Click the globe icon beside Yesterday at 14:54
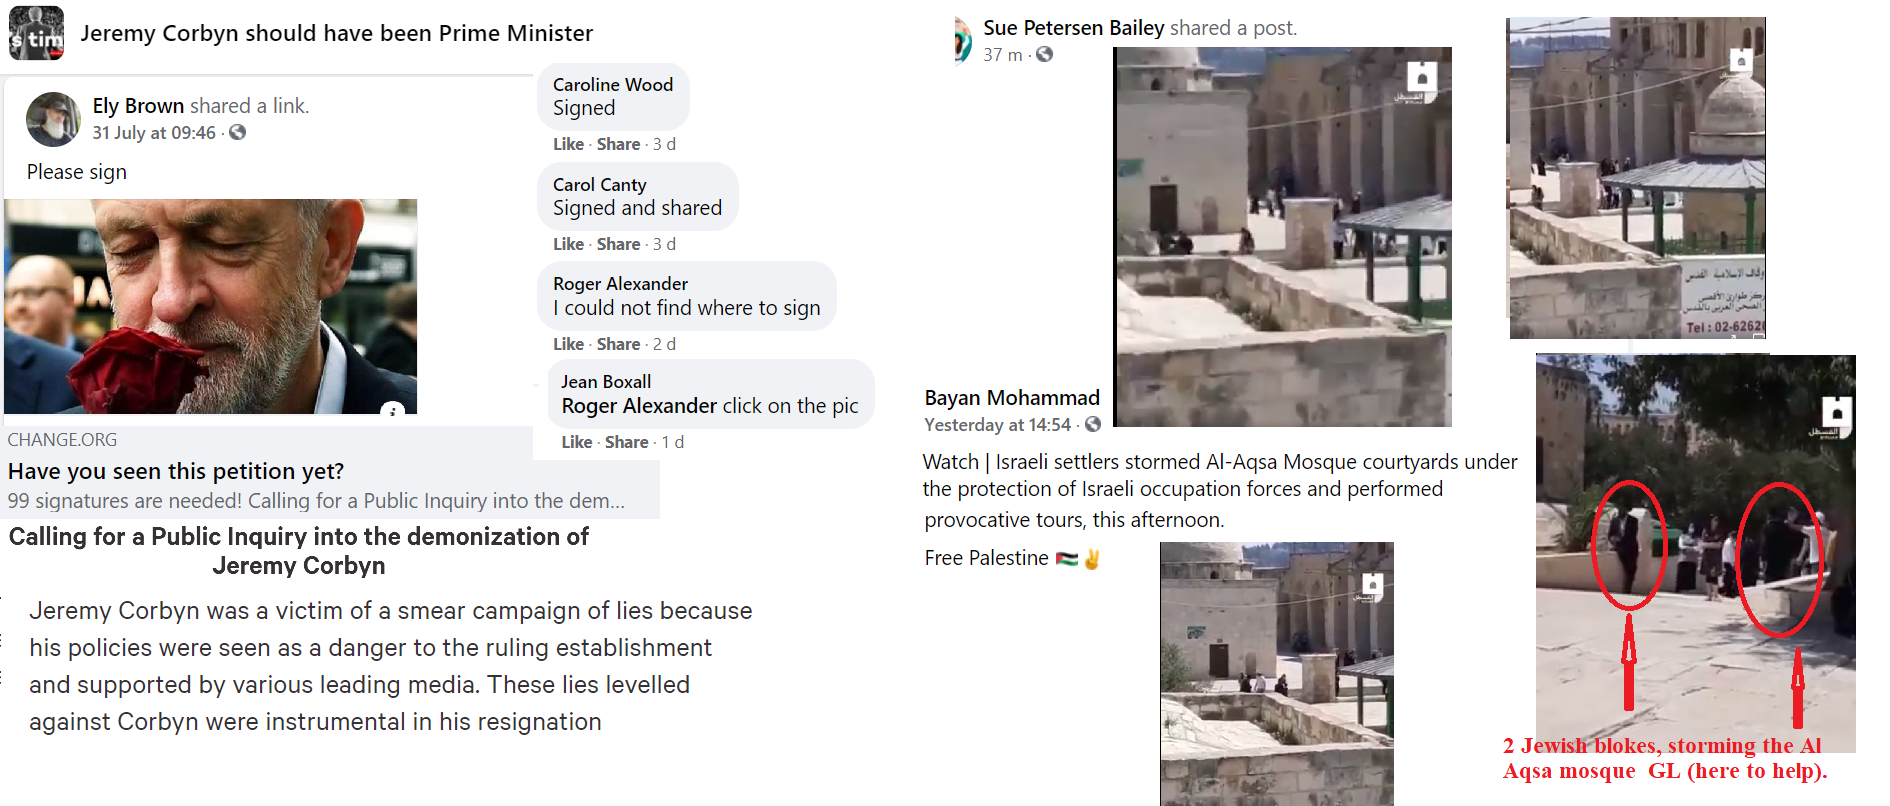 tap(1093, 425)
